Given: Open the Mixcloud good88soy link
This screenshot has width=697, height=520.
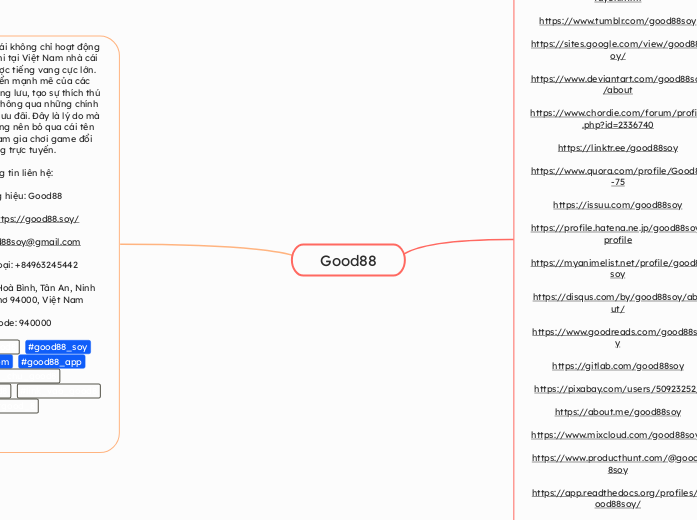Looking at the screenshot, I should click(614, 435).
